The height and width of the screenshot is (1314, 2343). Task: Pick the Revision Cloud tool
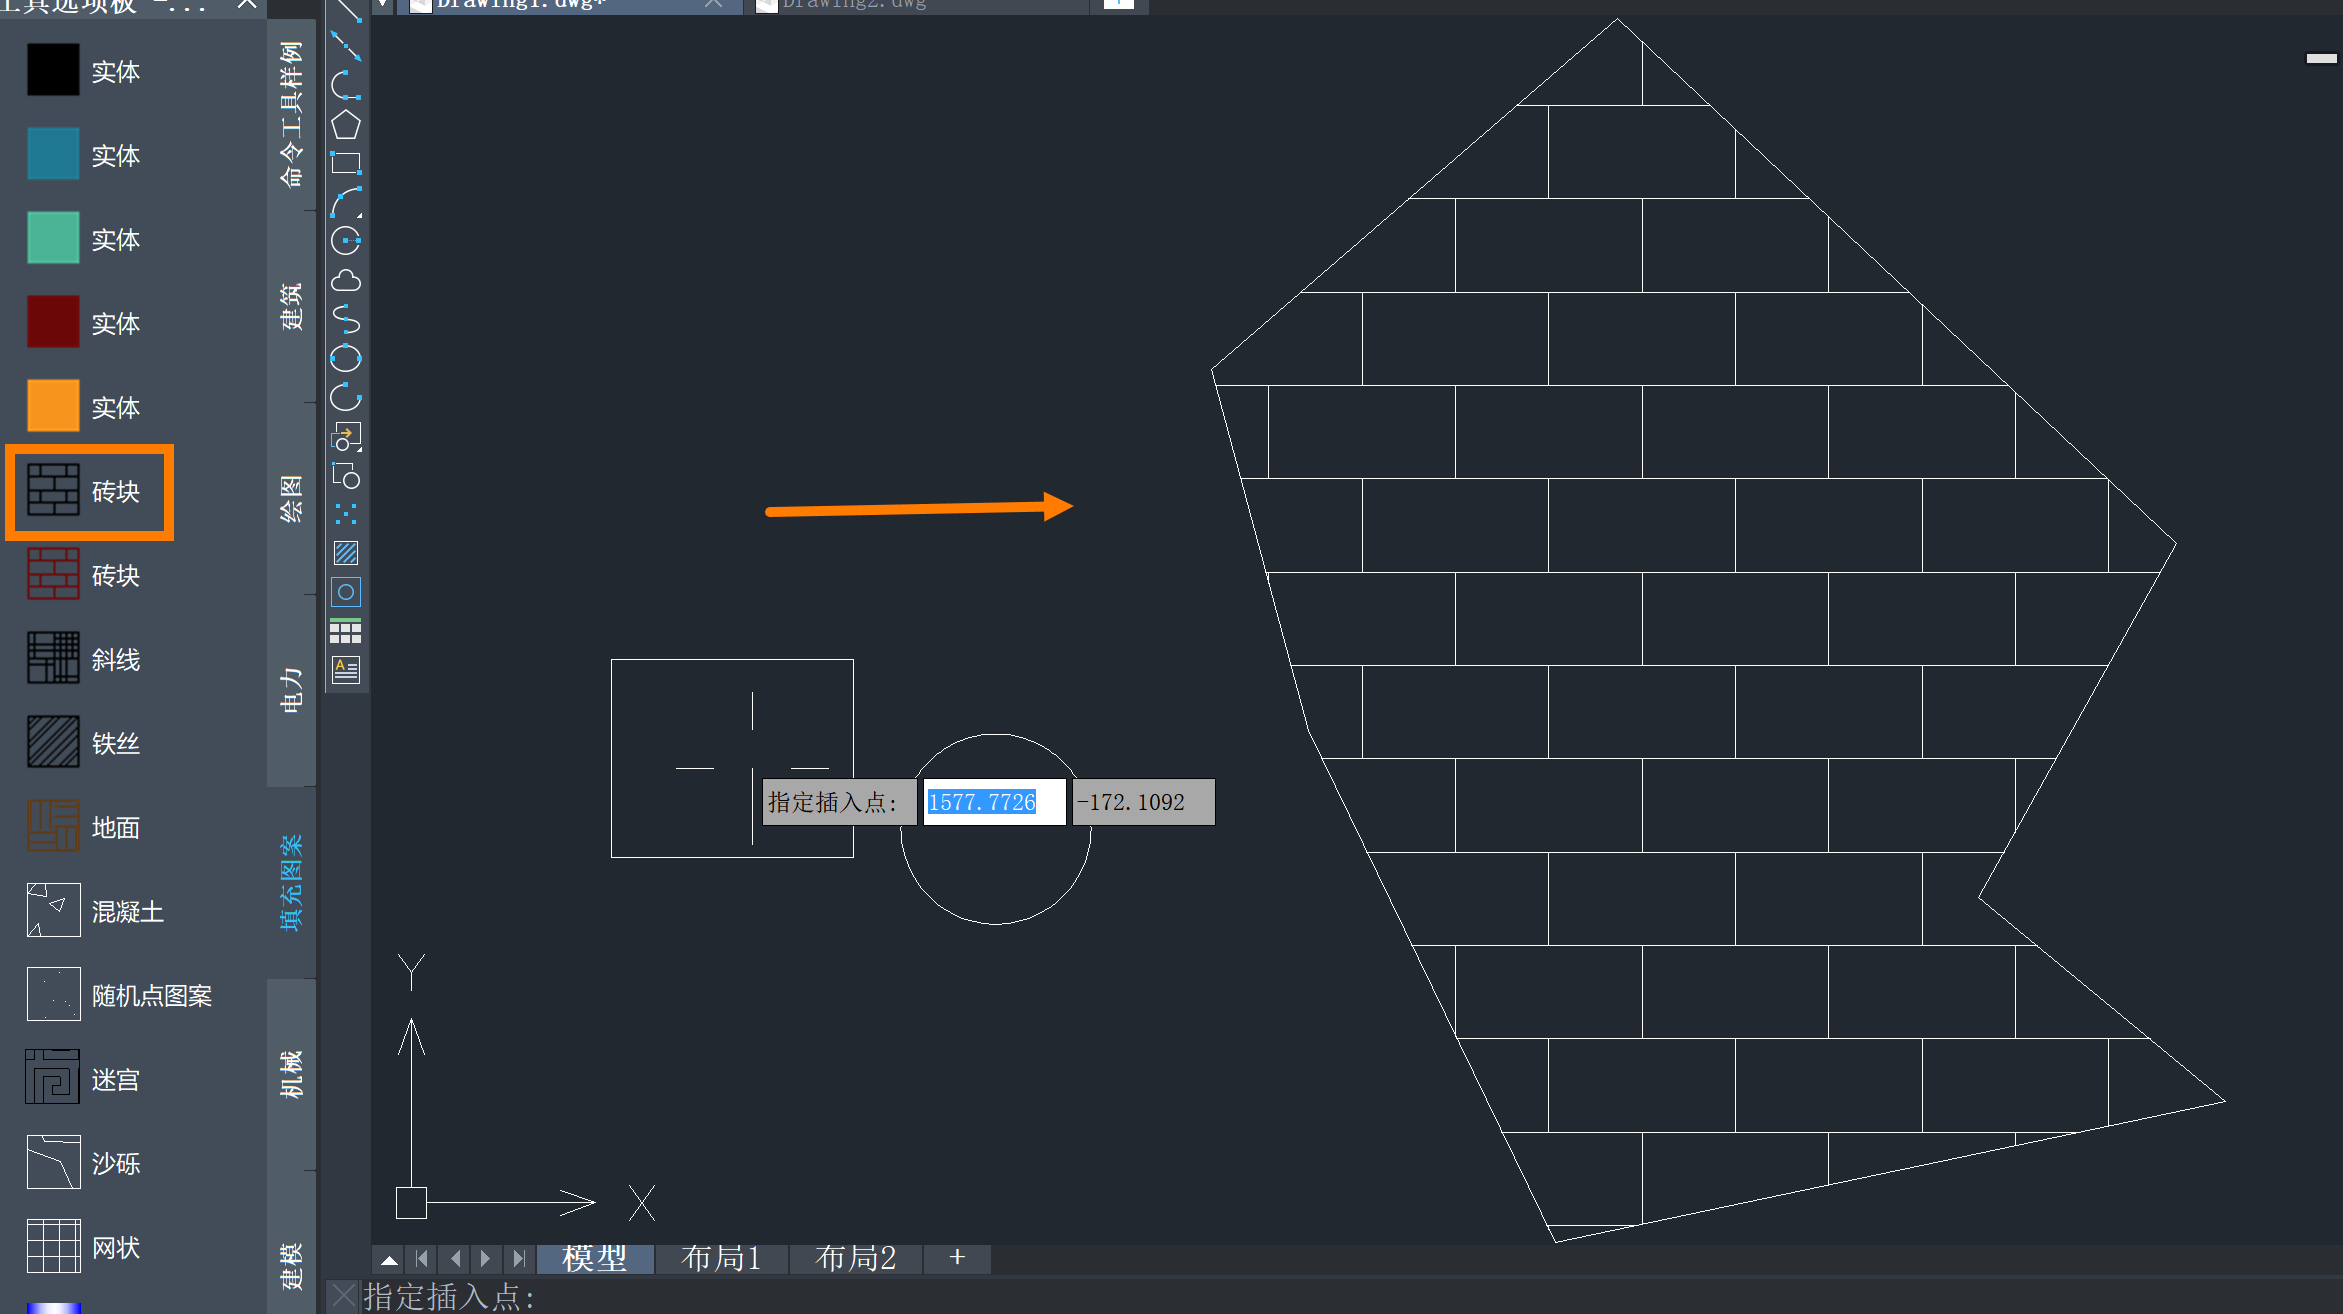pyautogui.click(x=346, y=281)
